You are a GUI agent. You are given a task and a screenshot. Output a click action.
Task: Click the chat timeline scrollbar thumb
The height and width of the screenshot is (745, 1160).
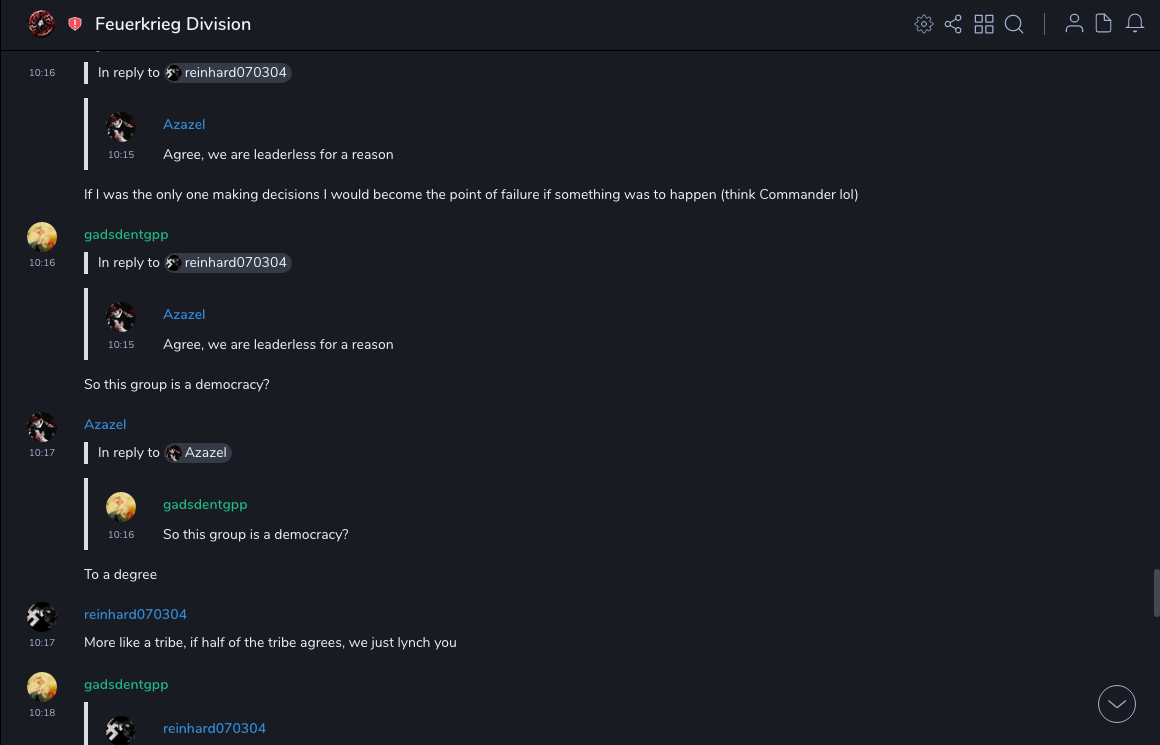point(1156,592)
